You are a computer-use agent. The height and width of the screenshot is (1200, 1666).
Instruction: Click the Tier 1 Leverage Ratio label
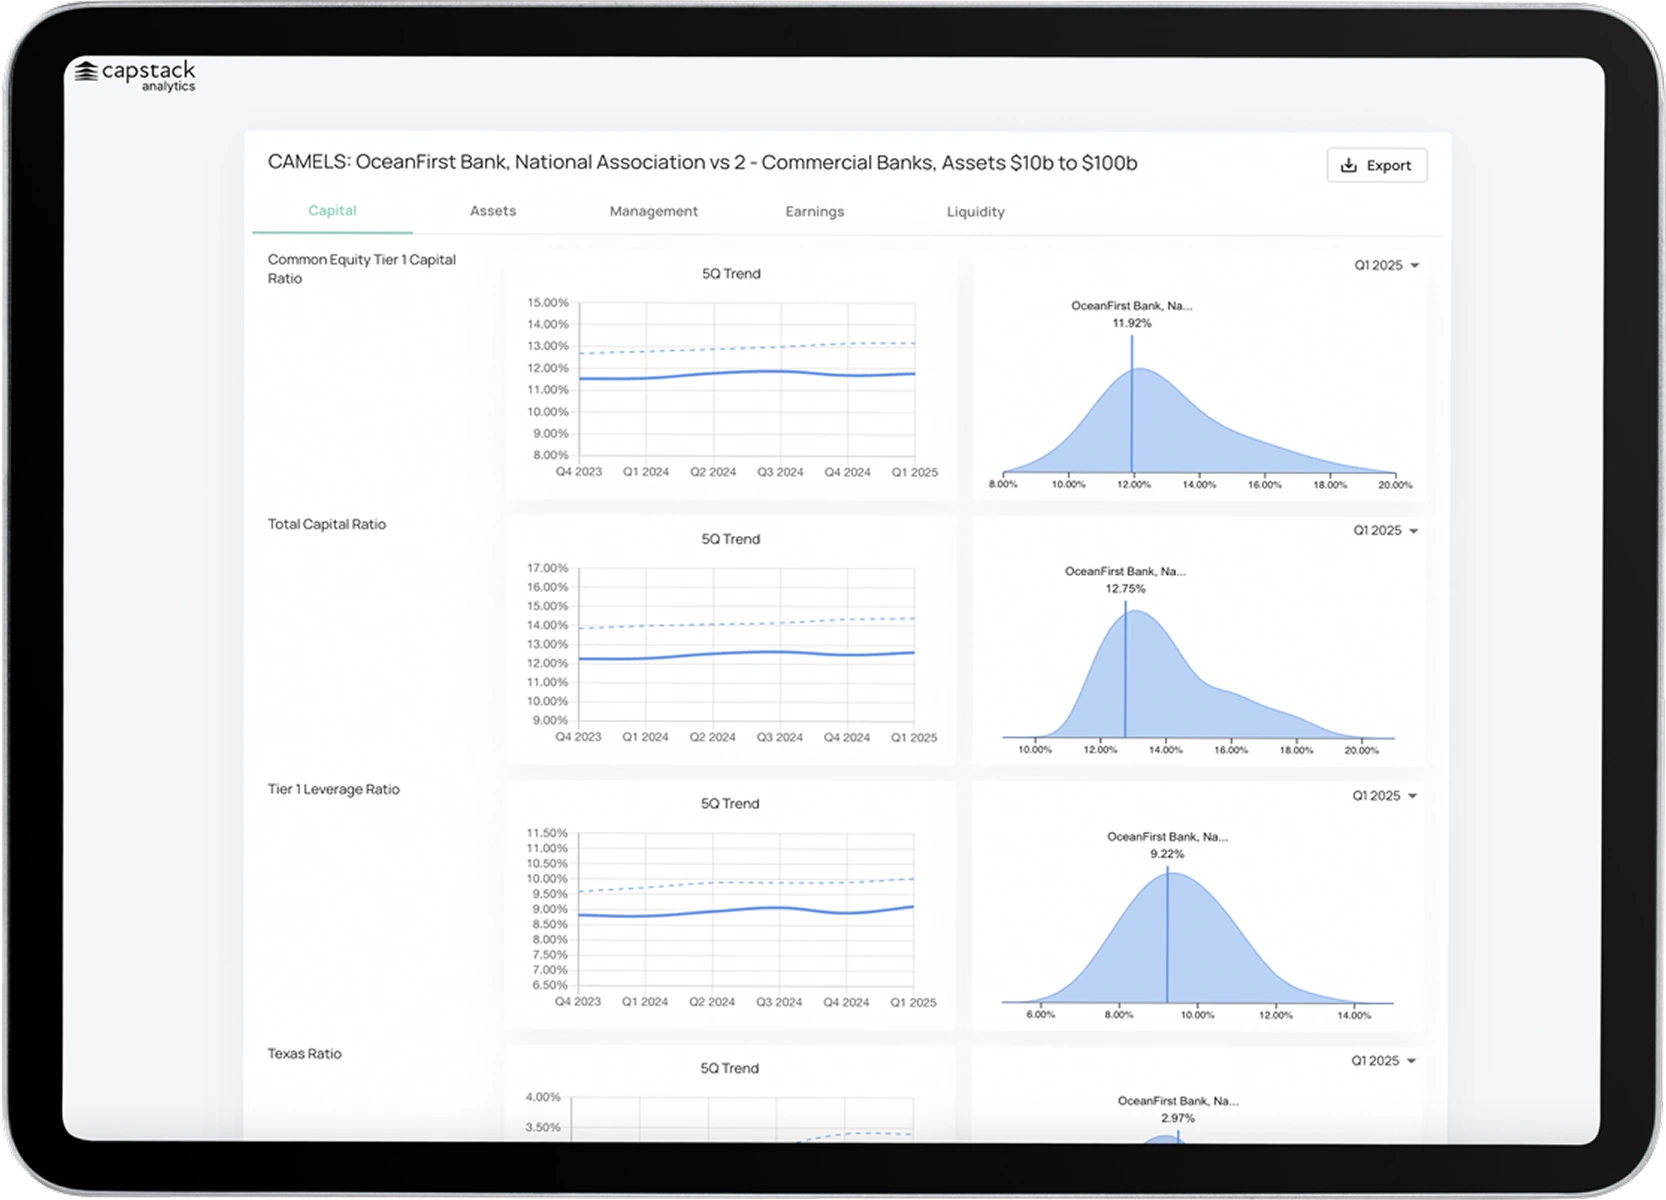click(333, 789)
